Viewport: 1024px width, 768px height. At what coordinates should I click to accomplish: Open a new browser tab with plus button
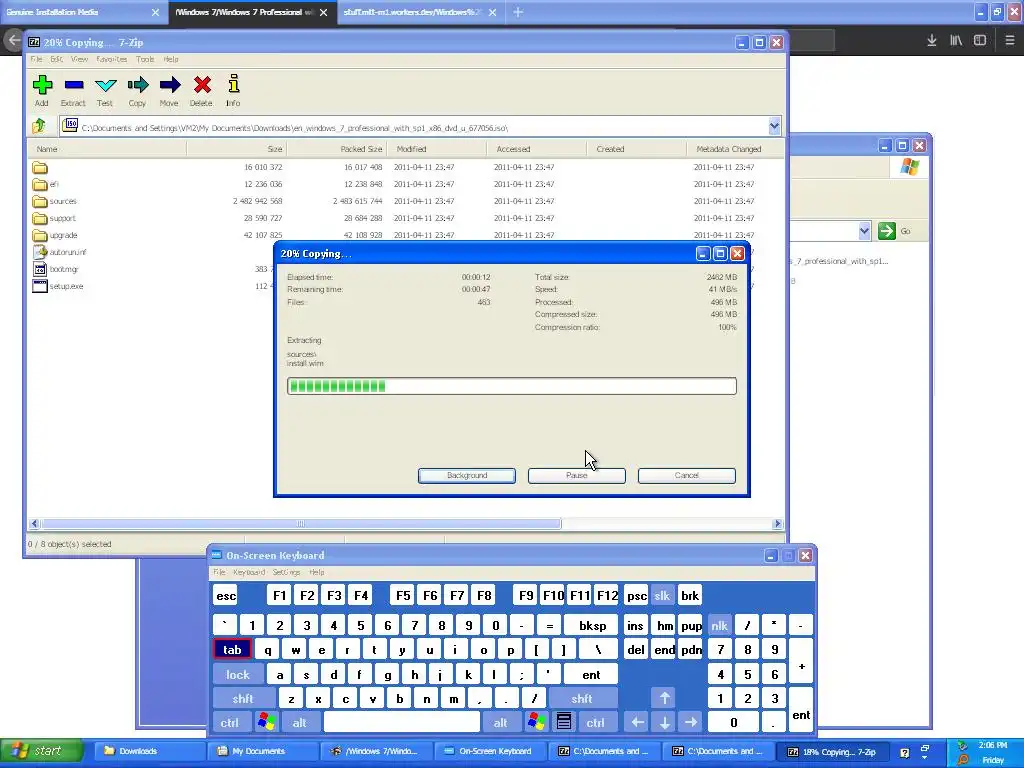click(x=518, y=12)
